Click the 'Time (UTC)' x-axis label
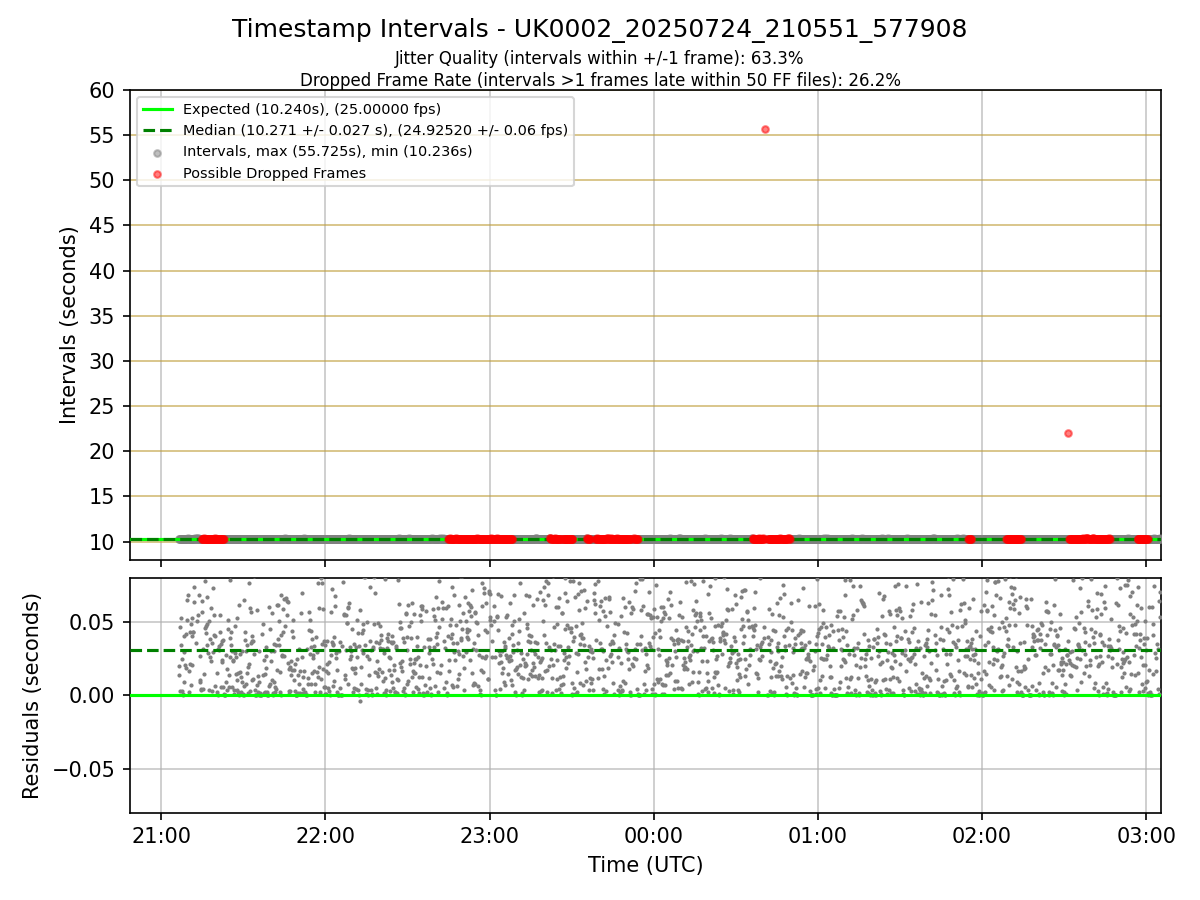This screenshot has height=900, width=1200. [x=645, y=865]
